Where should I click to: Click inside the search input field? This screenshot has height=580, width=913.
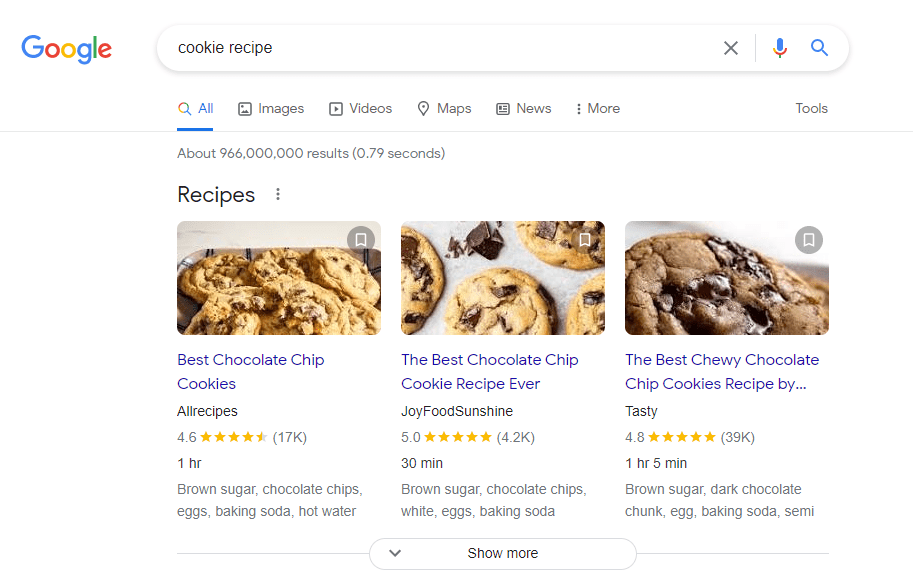(x=400, y=47)
